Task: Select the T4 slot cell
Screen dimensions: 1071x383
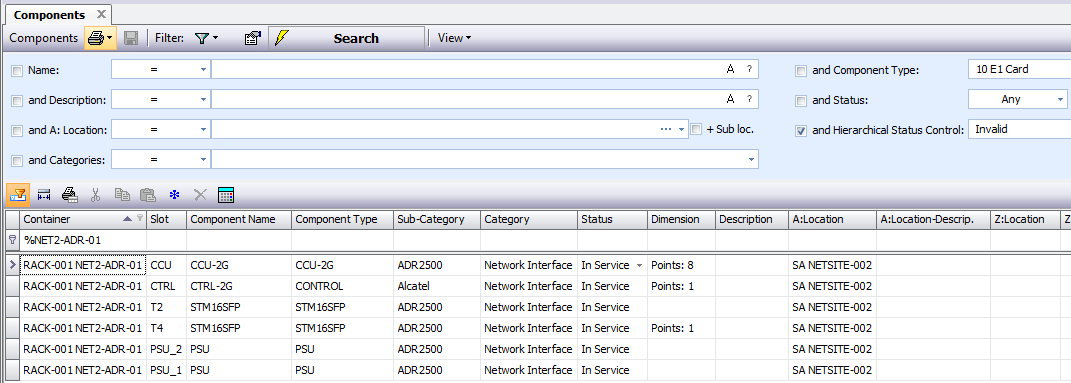Action: (x=166, y=328)
